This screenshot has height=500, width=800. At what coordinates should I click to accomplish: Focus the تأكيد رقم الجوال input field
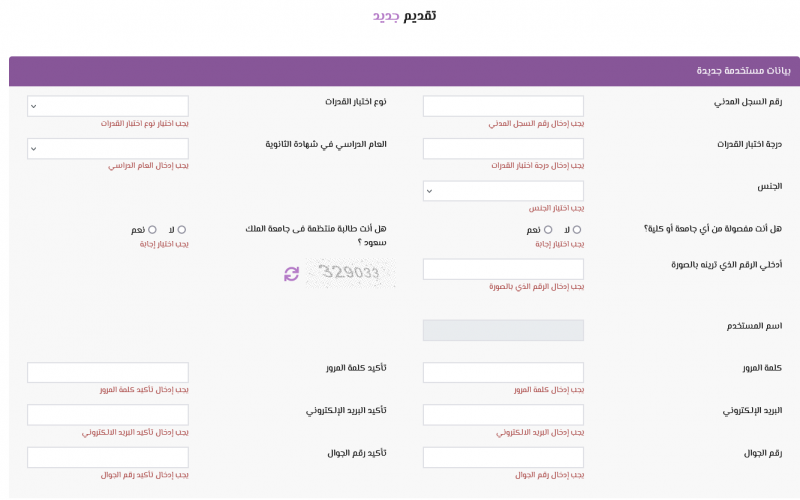tap(108, 457)
